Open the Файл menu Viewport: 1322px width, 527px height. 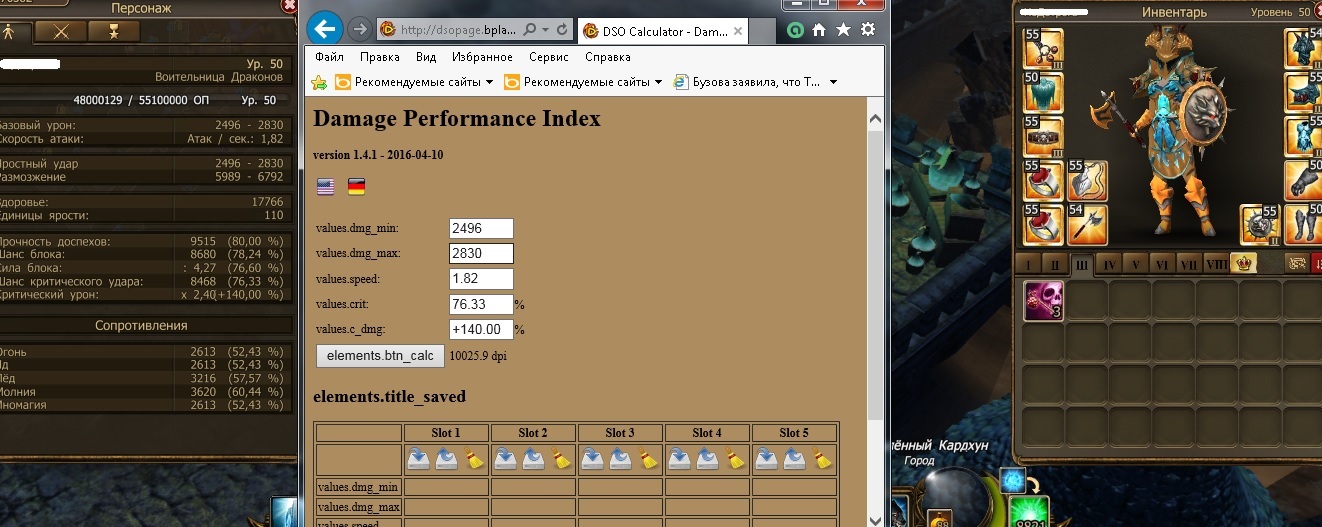coord(329,57)
